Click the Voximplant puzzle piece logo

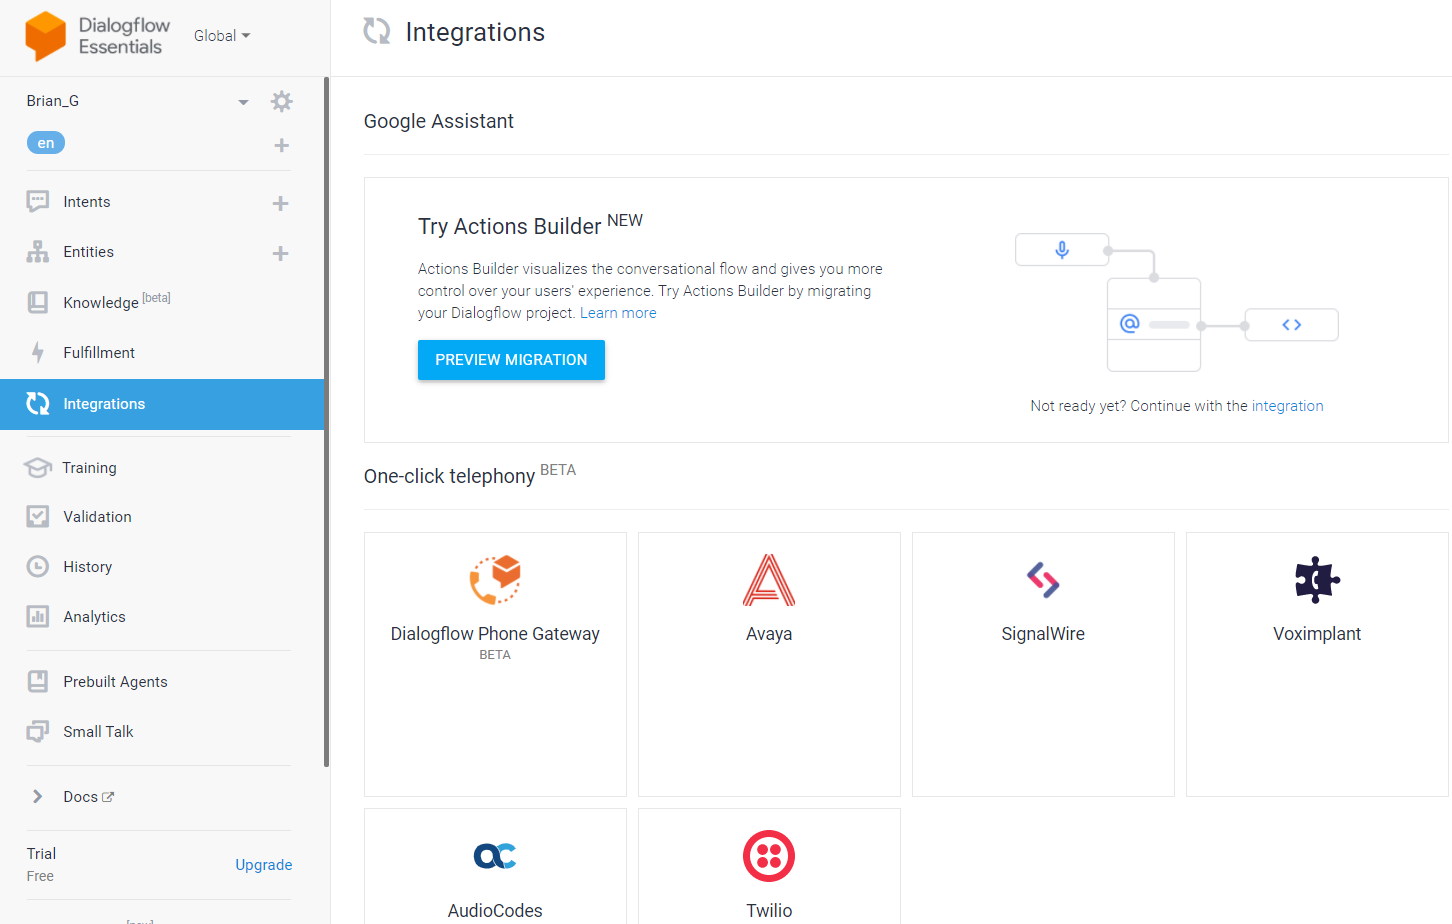tap(1317, 580)
